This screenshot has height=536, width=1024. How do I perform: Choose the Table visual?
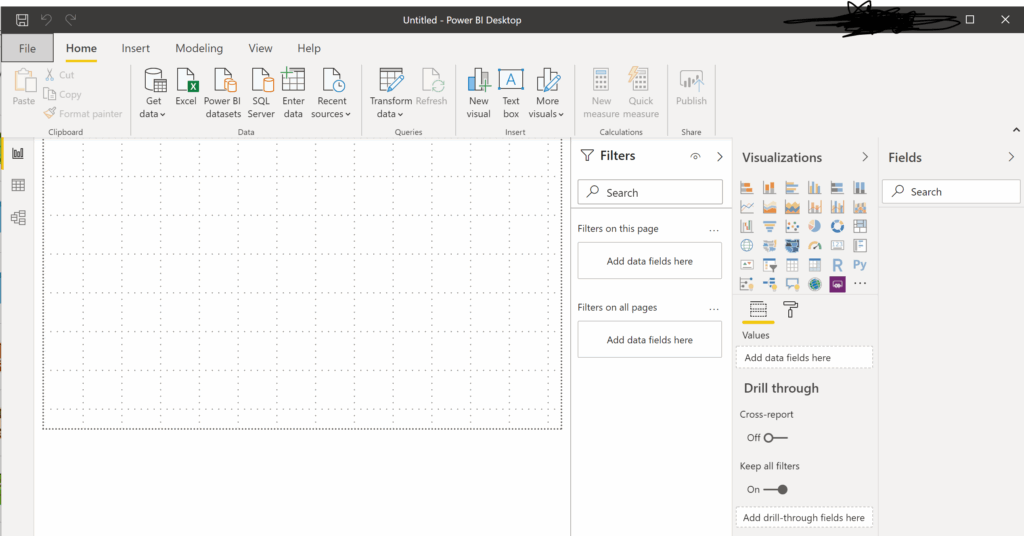coord(792,265)
